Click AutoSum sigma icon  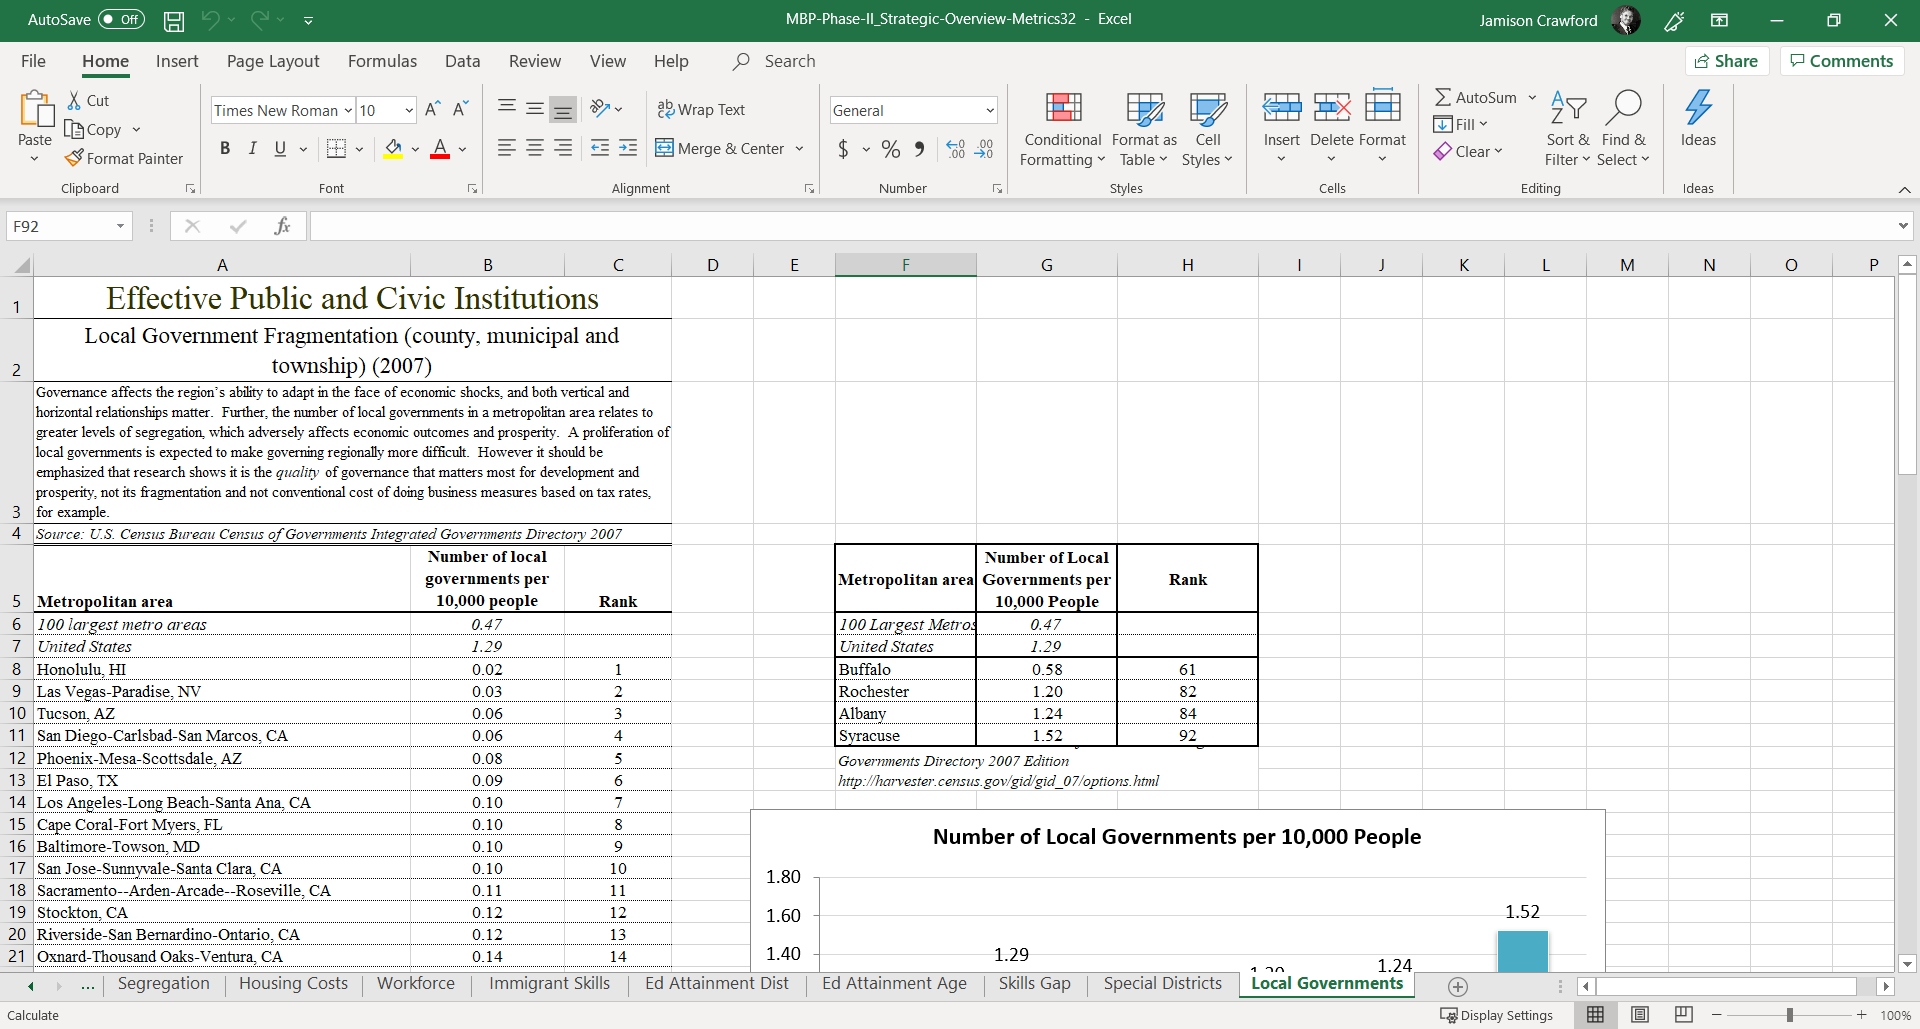click(x=1443, y=97)
